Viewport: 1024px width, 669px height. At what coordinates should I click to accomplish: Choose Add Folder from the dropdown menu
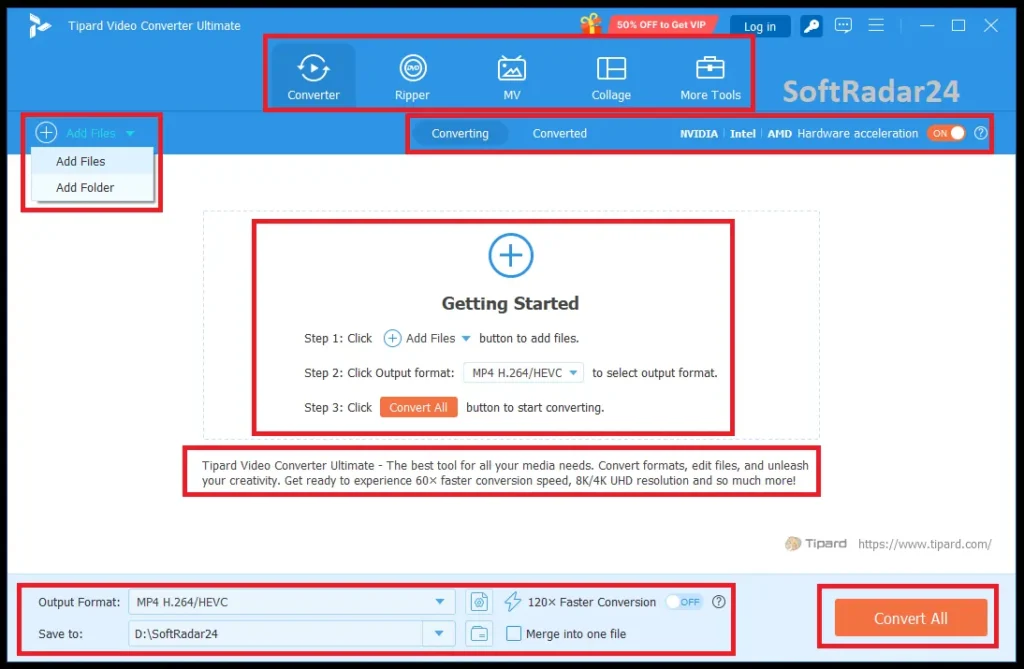point(92,188)
